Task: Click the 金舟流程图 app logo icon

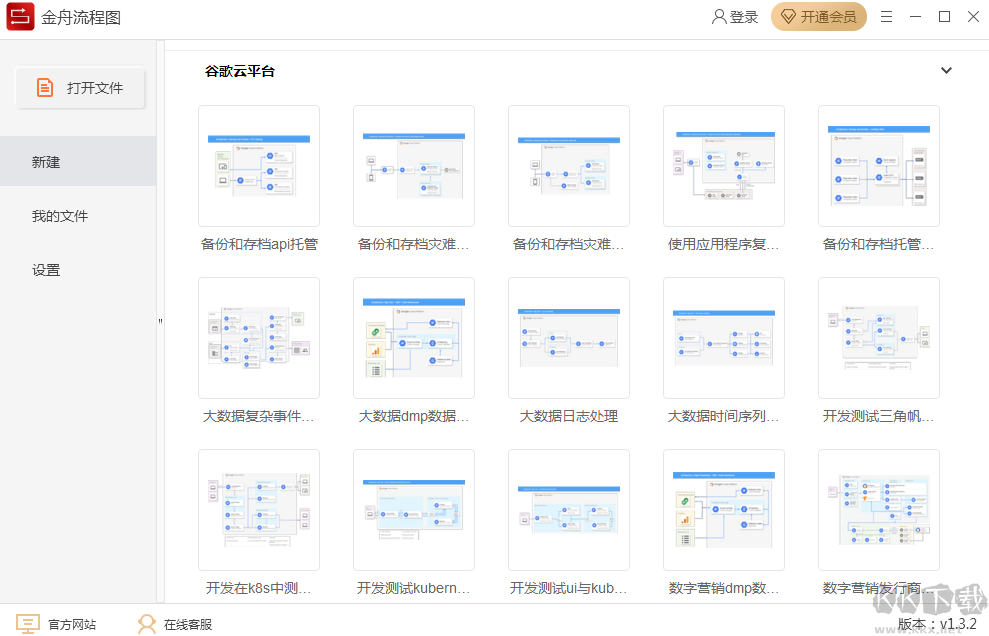Action: (20, 17)
